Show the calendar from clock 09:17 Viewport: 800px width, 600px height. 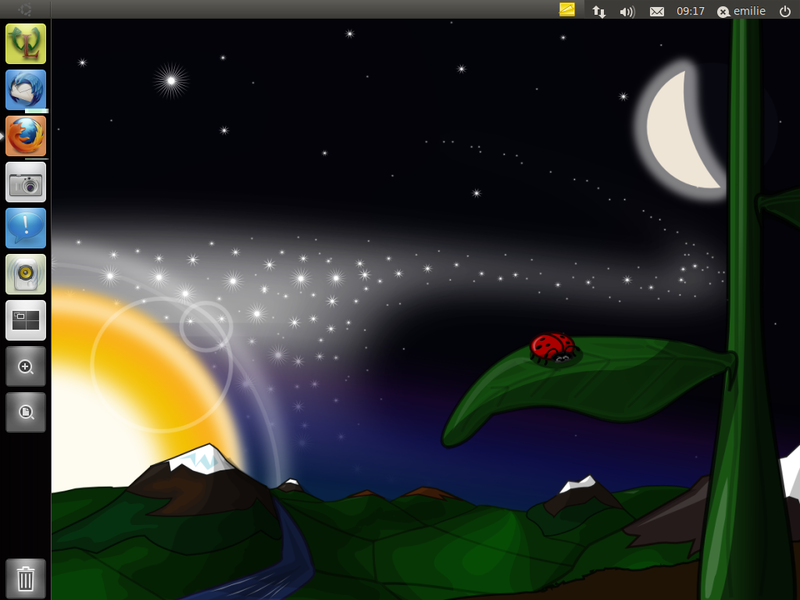pos(690,11)
